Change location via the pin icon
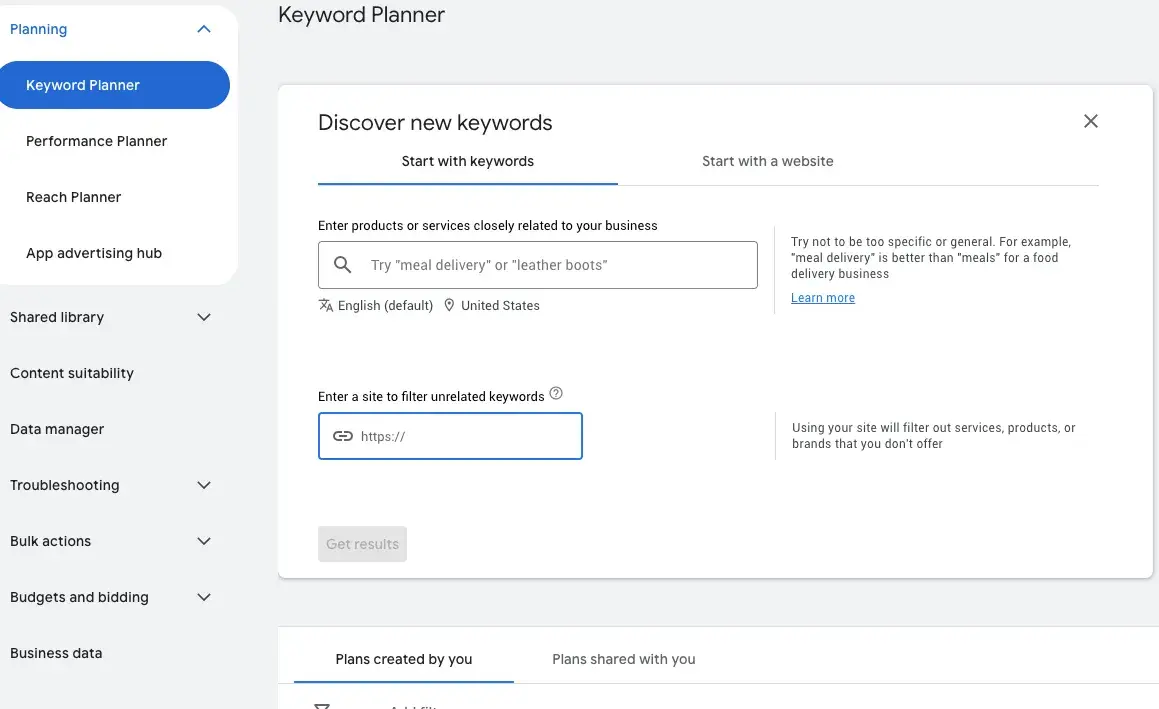 point(449,305)
